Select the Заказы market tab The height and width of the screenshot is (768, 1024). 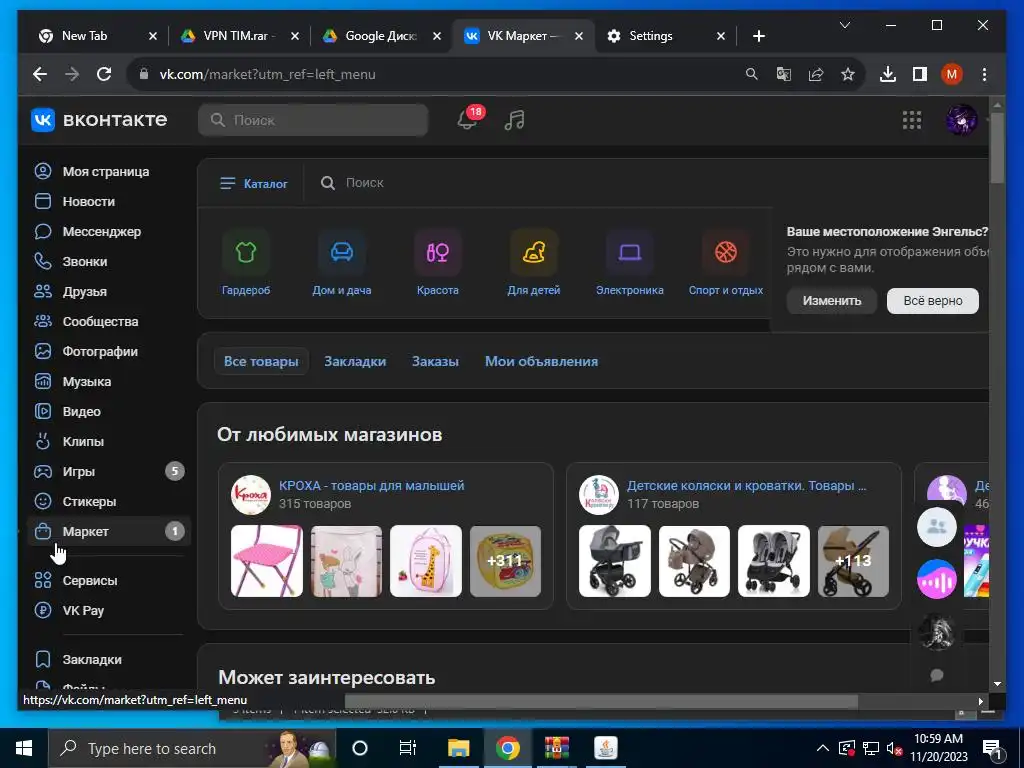click(436, 361)
